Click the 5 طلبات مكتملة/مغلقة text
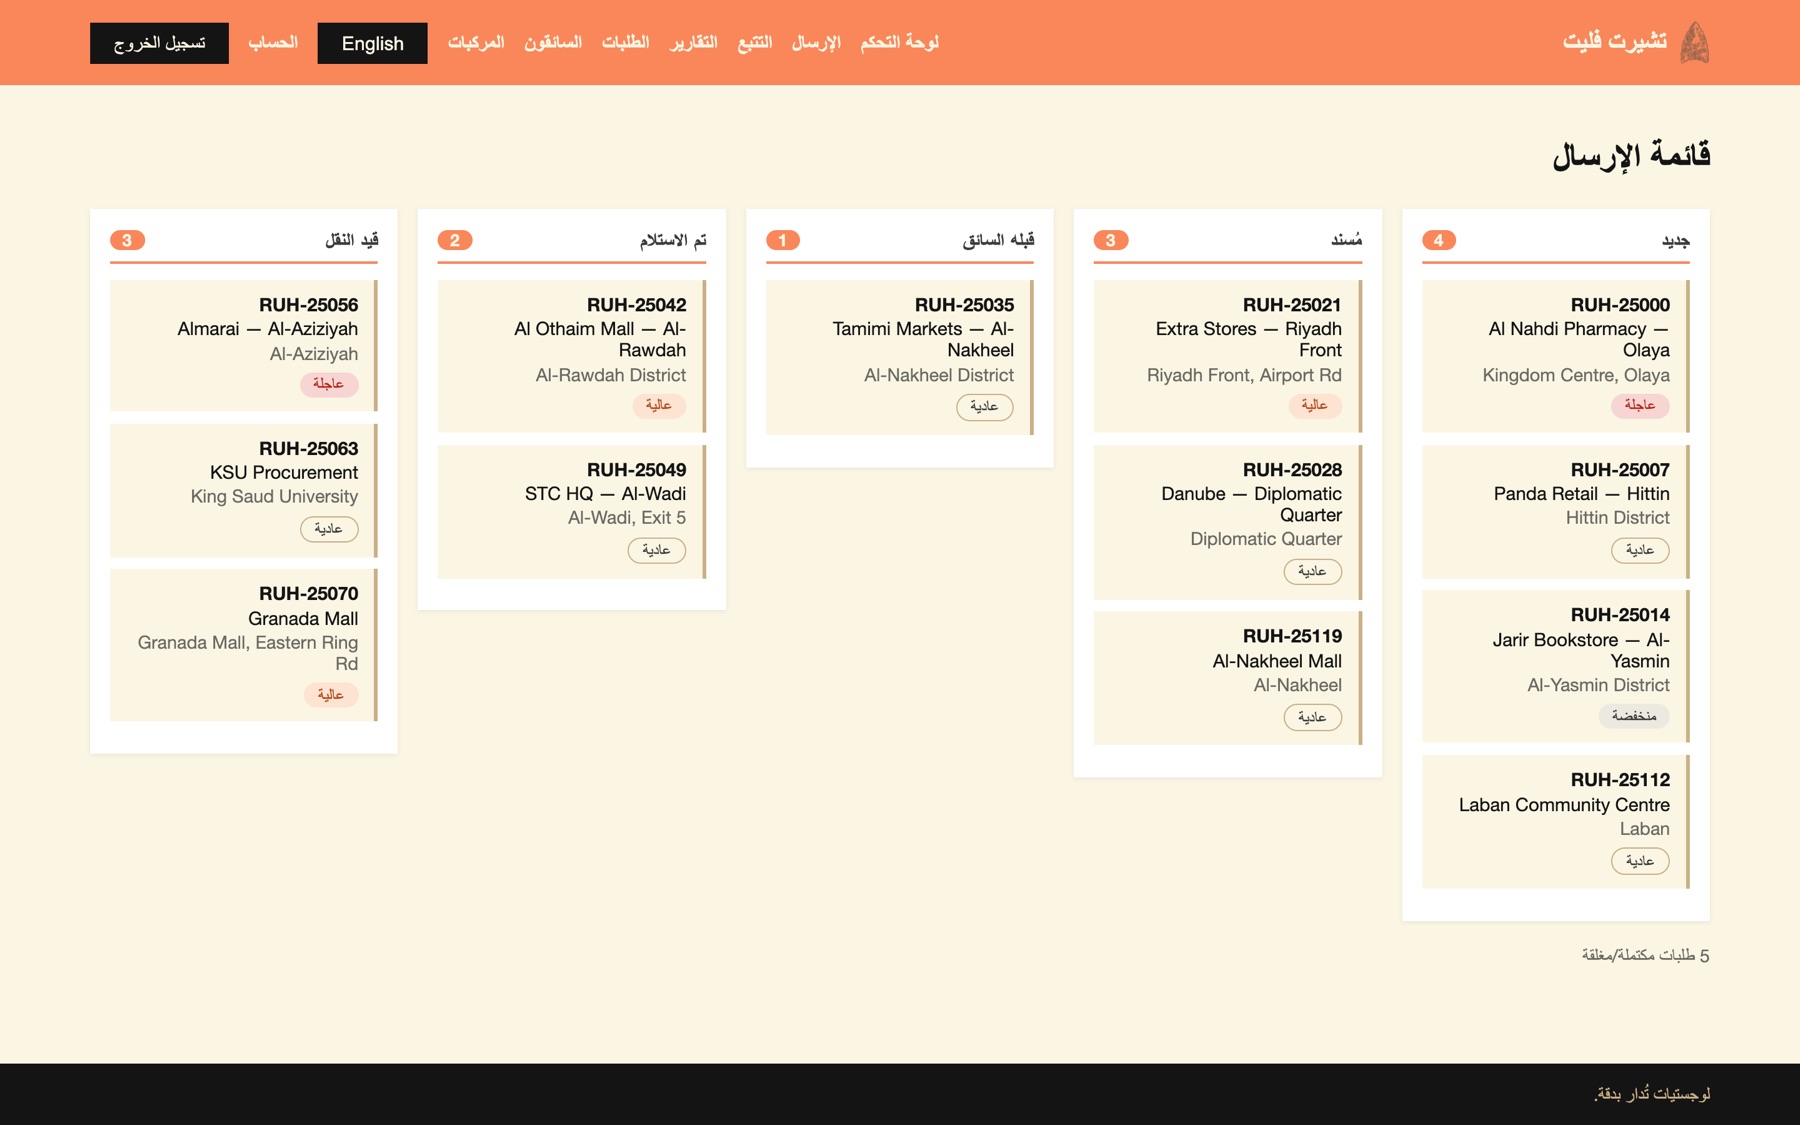The width and height of the screenshot is (1800, 1125). (x=1646, y=955)
